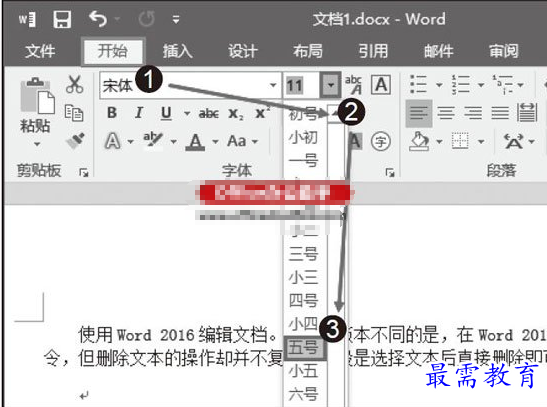The width and height of the screenshot is (547, 407).
Task: Switch to the 邮件 ribbon tab
Action: tap(439, 51)
